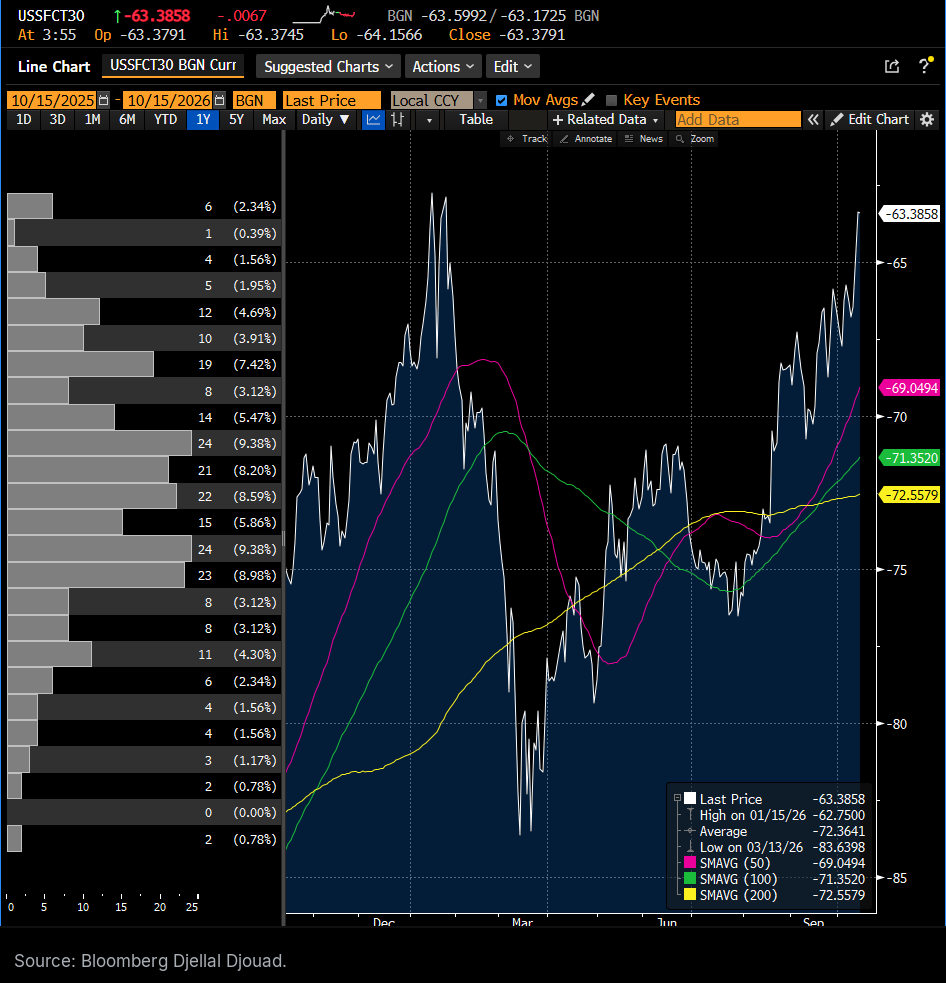The image size is (946, 983).
Task: Collapse panel with double chevron icon
Action: point(813,119)
